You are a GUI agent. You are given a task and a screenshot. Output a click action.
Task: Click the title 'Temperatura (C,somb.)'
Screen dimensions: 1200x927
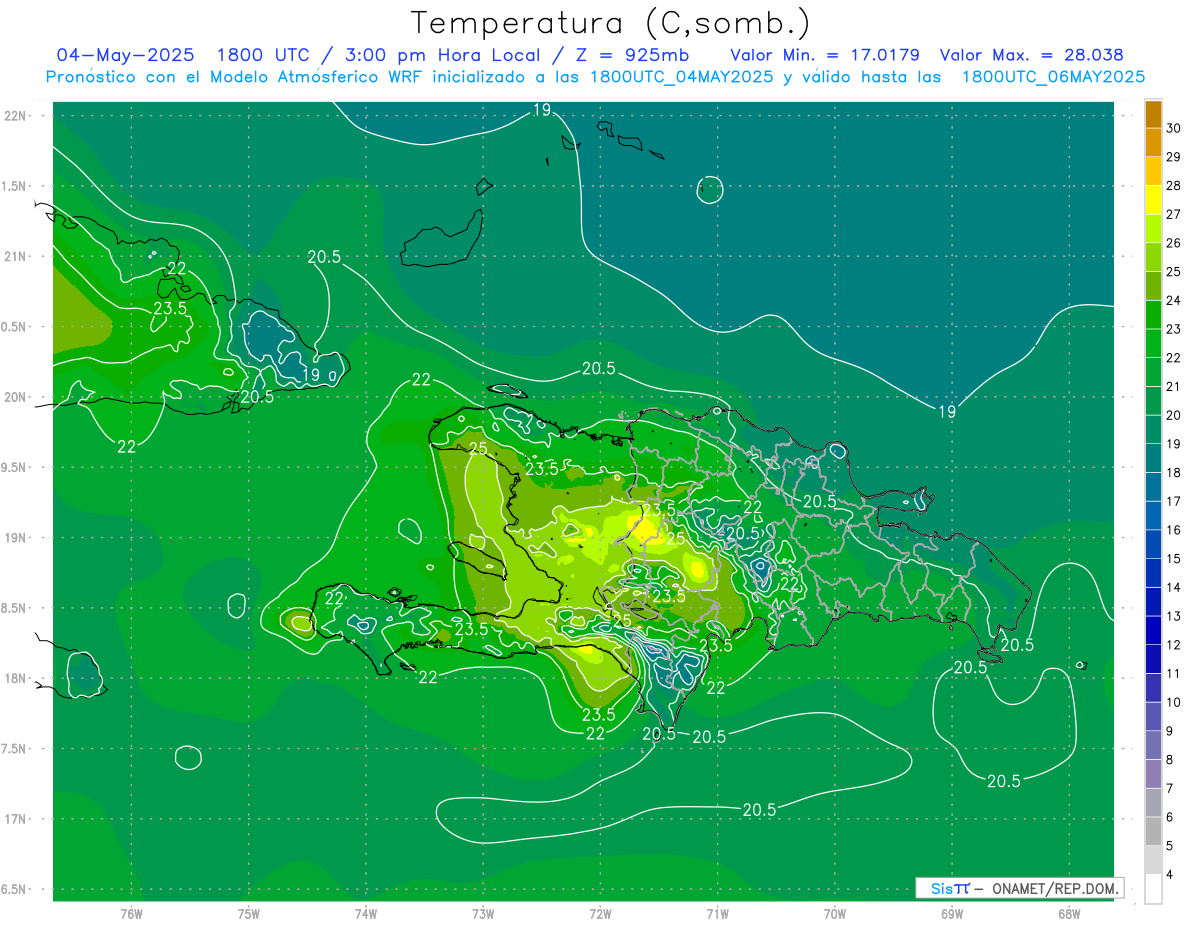[611, 23]
